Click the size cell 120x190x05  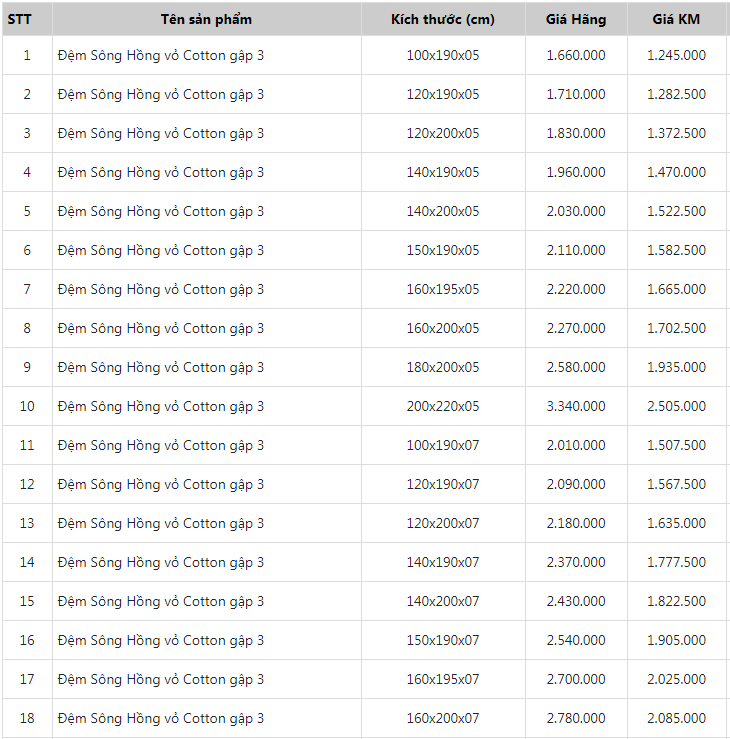(x=442, y=94)
